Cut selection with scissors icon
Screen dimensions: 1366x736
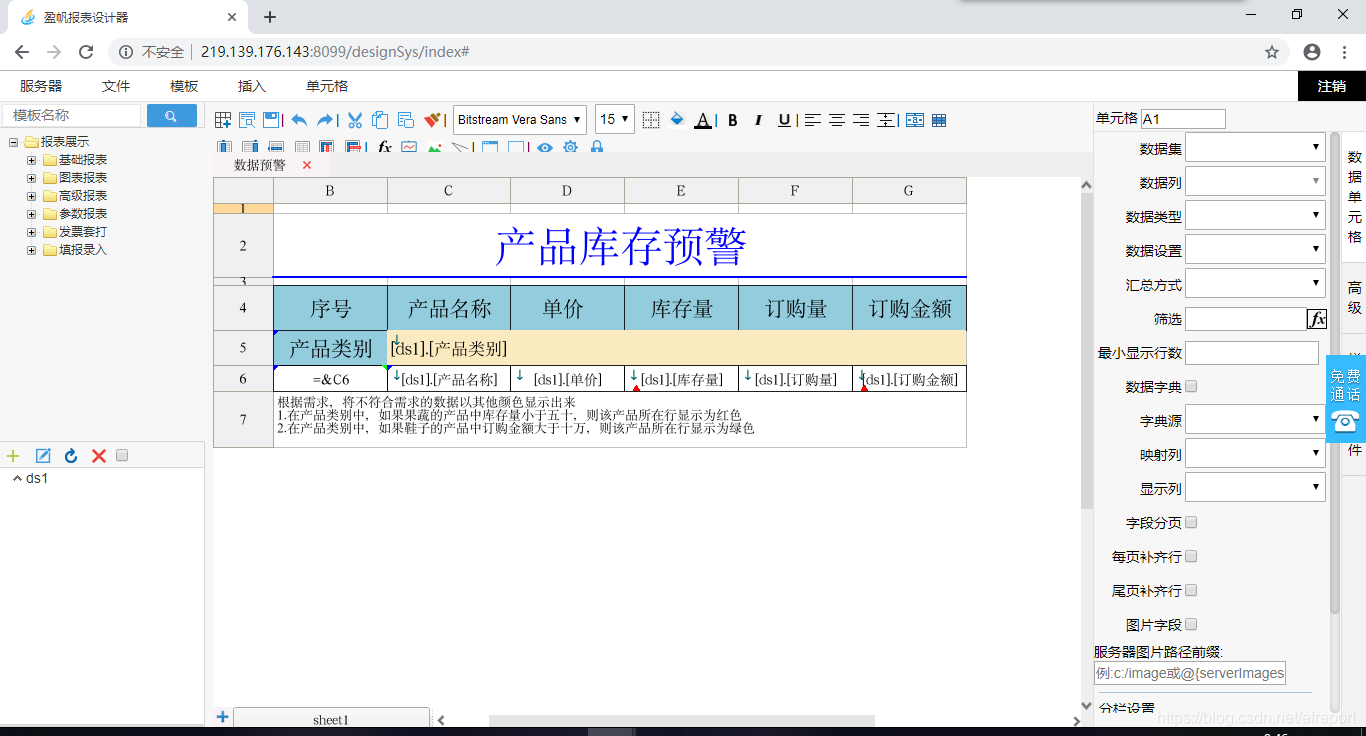pos(355,120)
